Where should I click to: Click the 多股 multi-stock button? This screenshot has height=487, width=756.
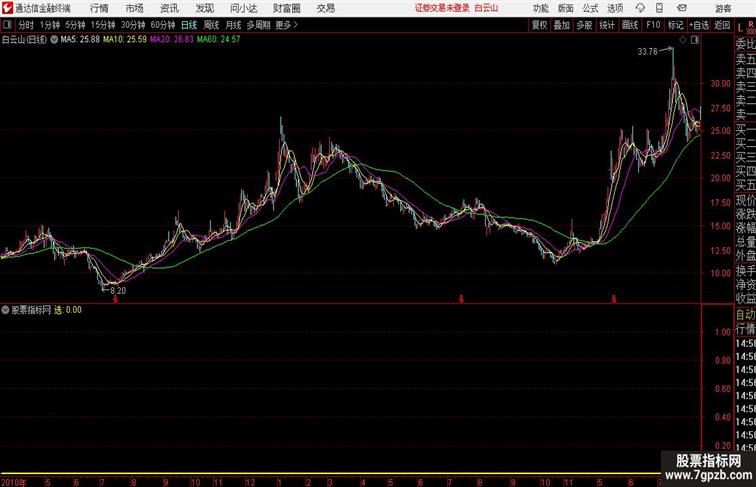coord(584,25)
